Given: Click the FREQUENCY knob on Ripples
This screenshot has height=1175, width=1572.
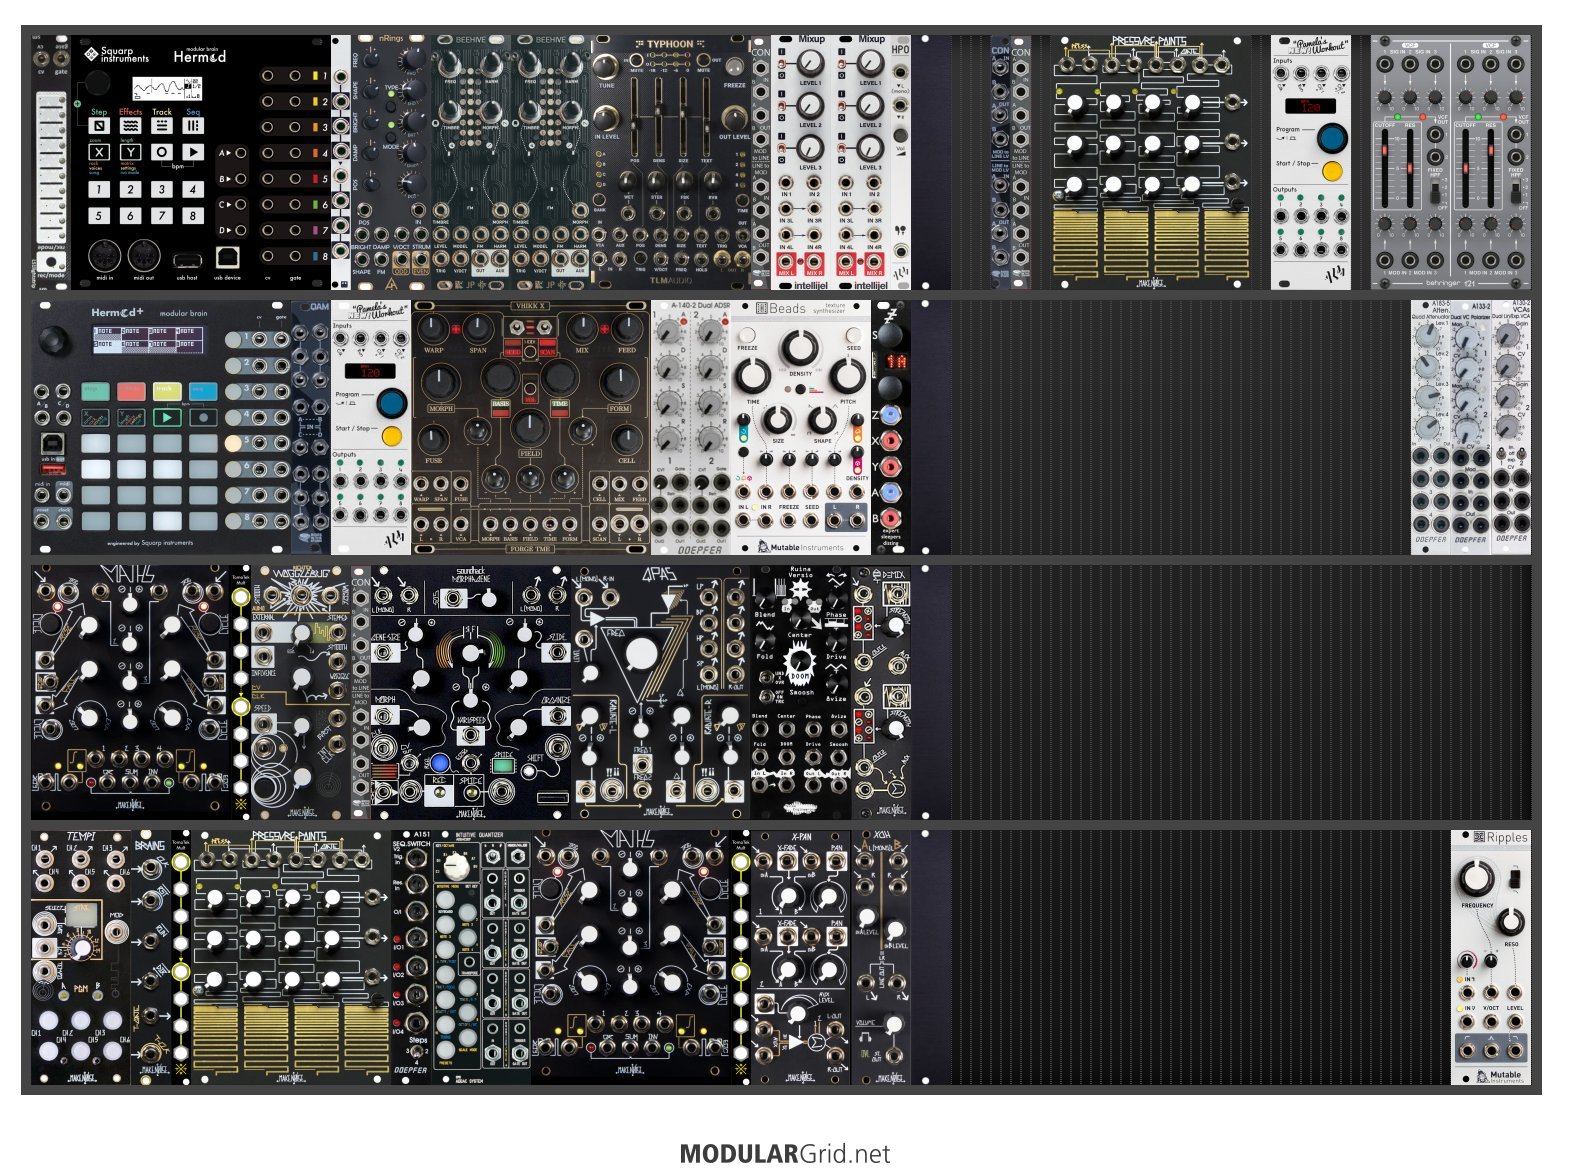Looking at the screenshot, I should (1475, 879).
